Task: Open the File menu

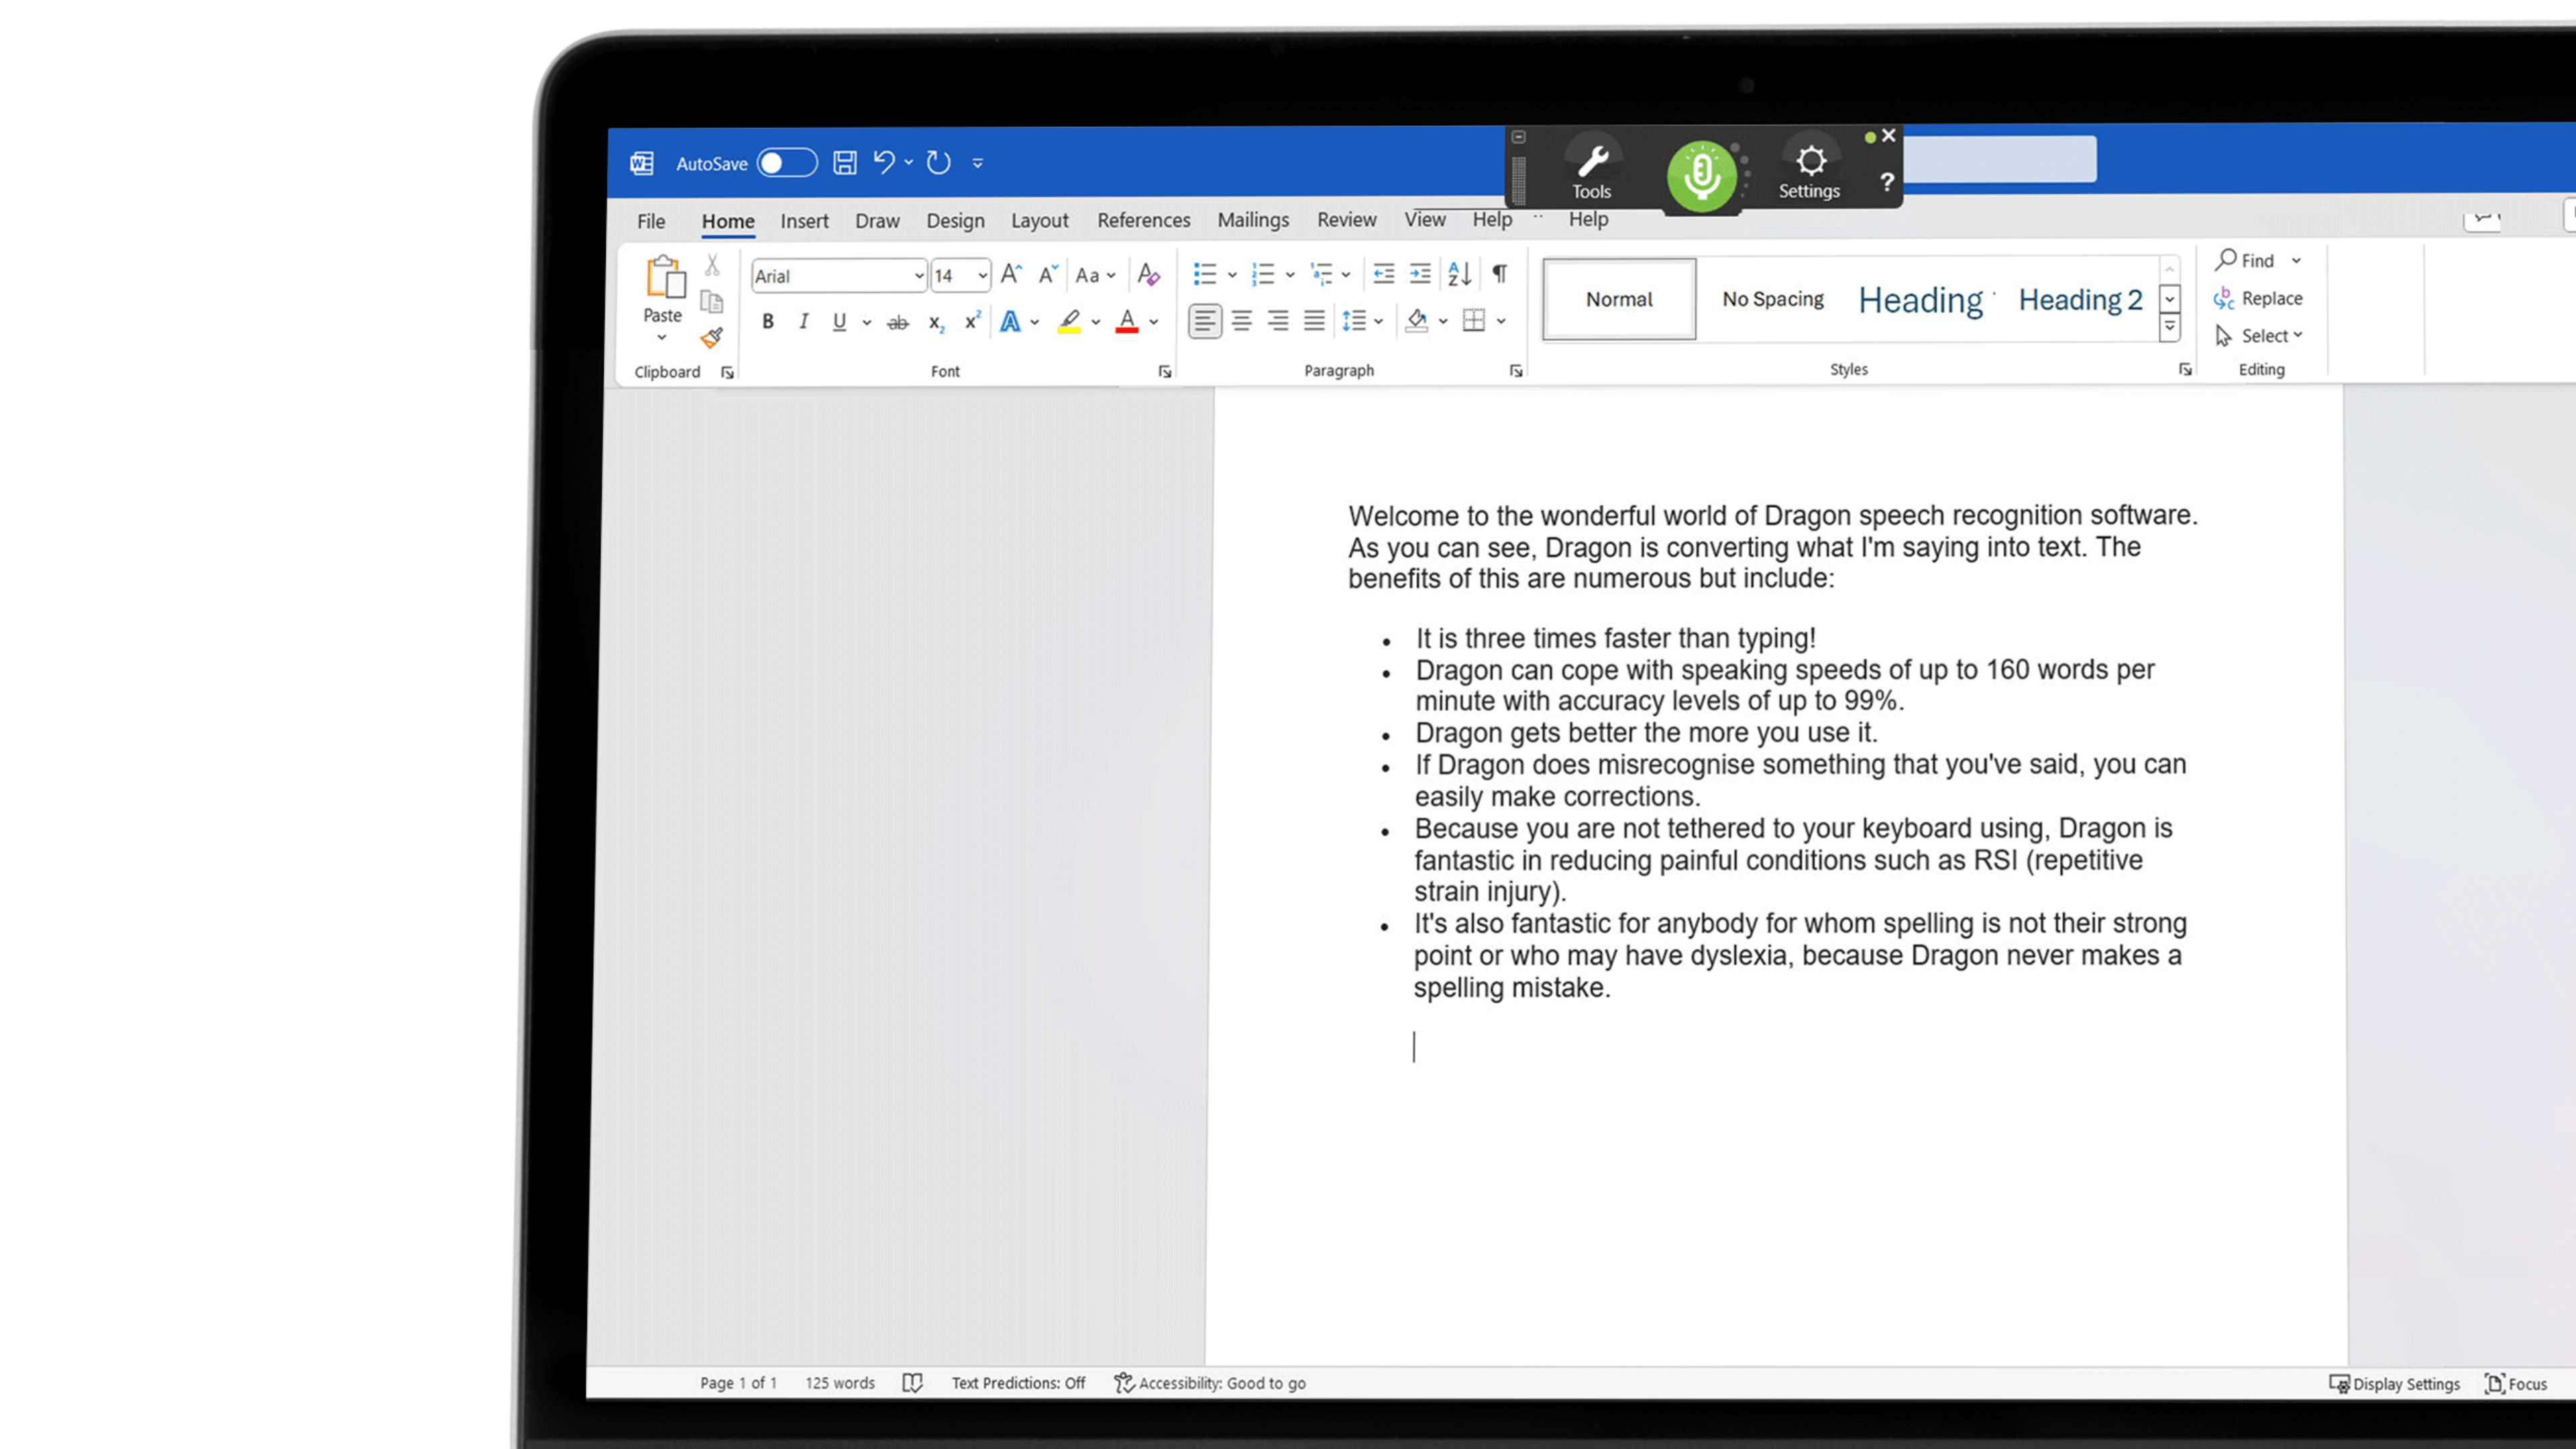Action: (x=651, y=221)
